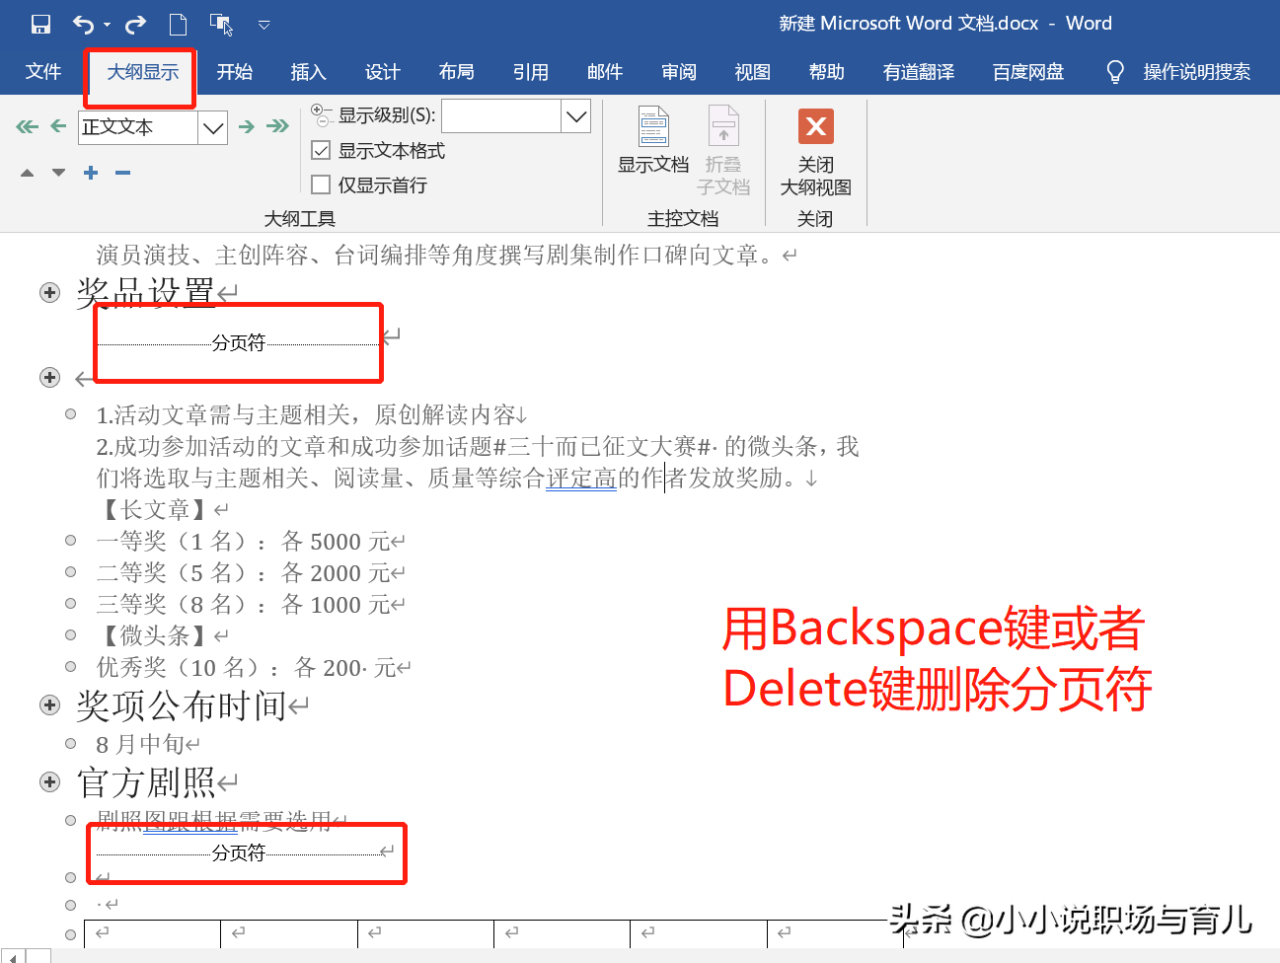Open the 显示级别 dropdown list
This screenshot has height=963, width=1280.
(576, 116)
